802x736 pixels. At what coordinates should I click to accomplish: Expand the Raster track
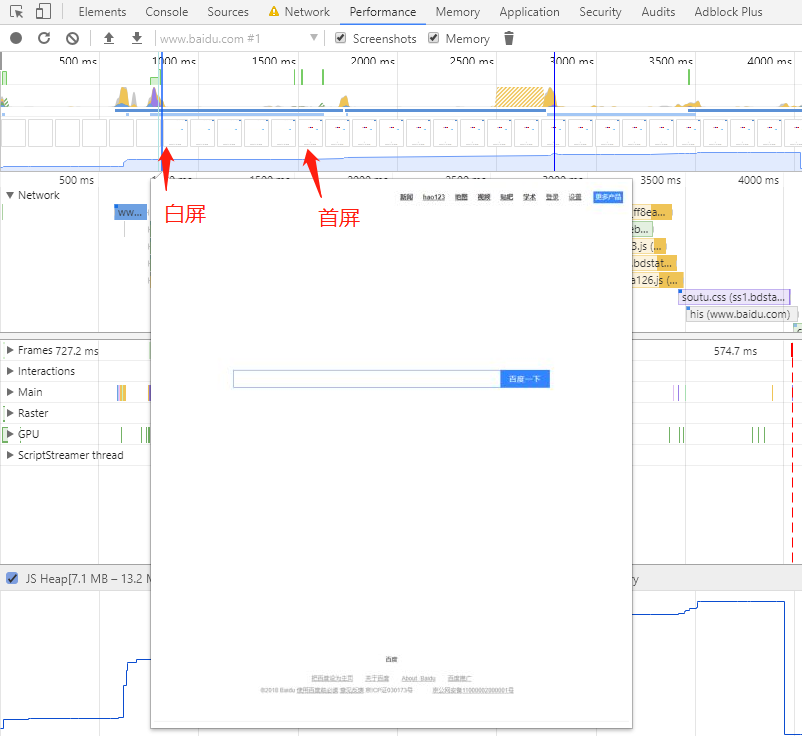[10, 413]
